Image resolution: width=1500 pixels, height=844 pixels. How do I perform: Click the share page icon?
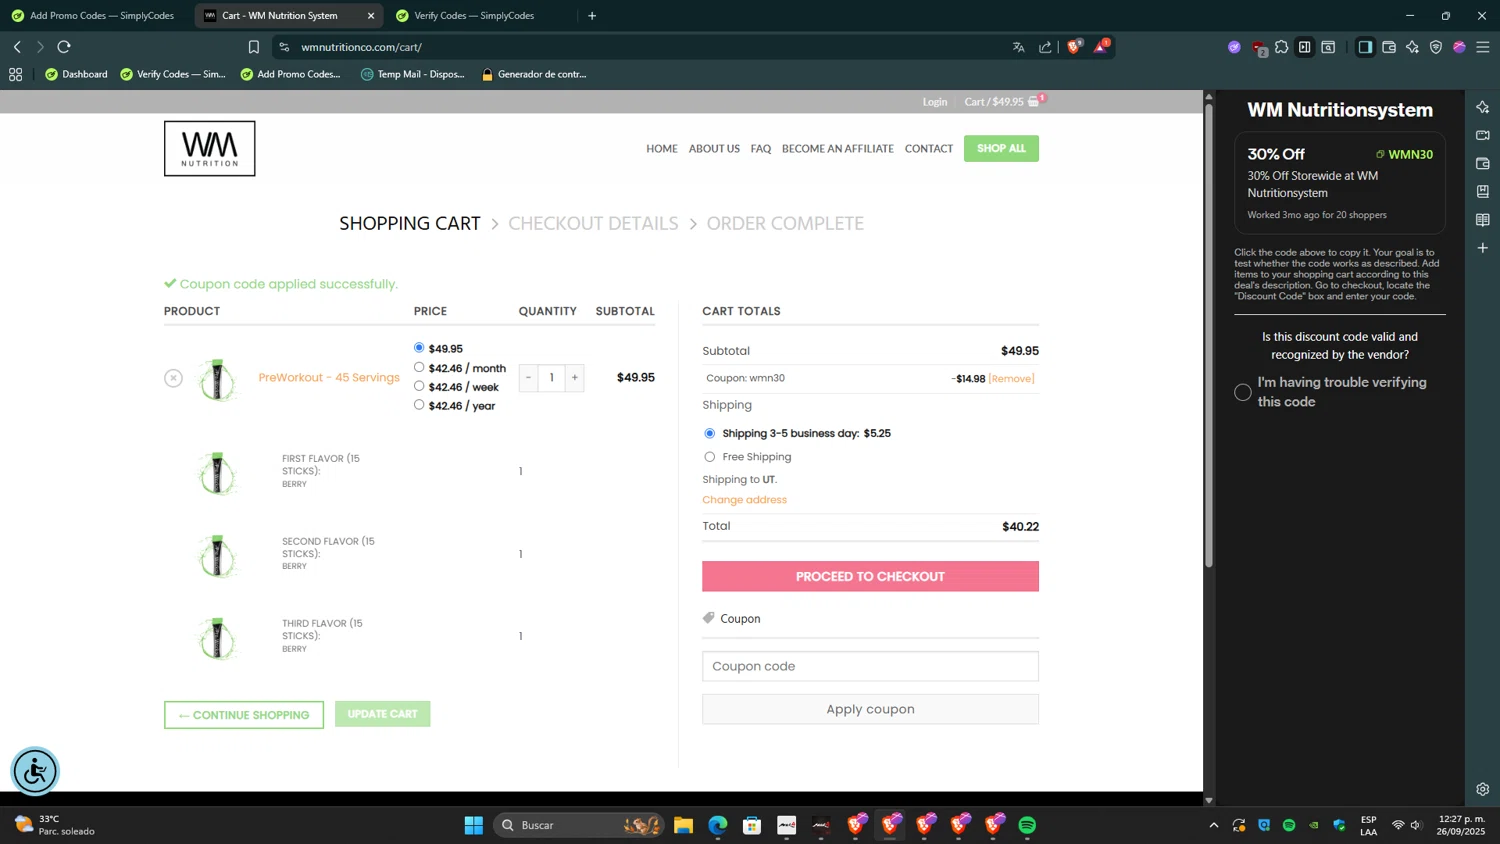tap(1045, 47)
